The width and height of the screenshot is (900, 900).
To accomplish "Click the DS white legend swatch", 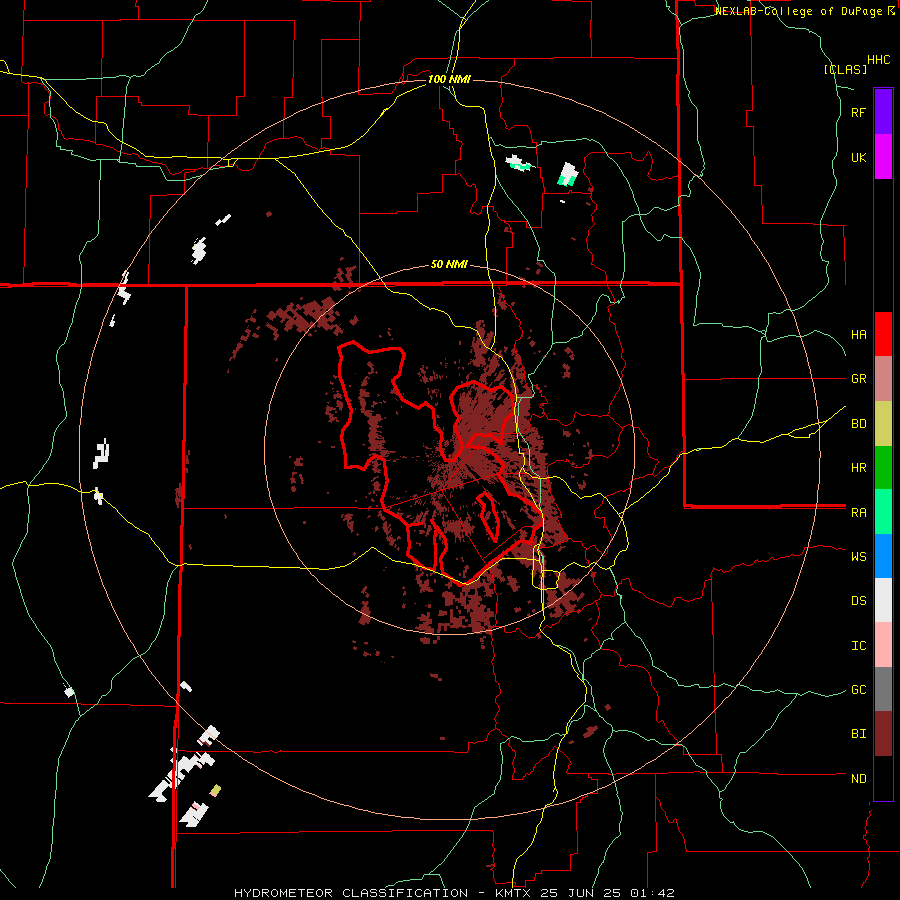I will click(883, 600).
